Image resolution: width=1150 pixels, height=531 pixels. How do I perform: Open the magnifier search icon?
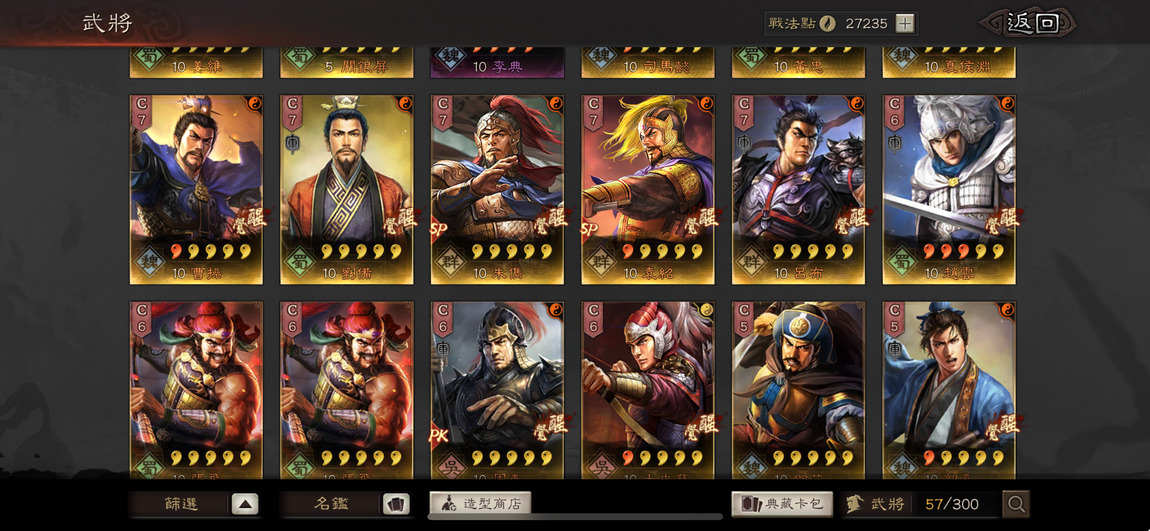coord(1017,504)
